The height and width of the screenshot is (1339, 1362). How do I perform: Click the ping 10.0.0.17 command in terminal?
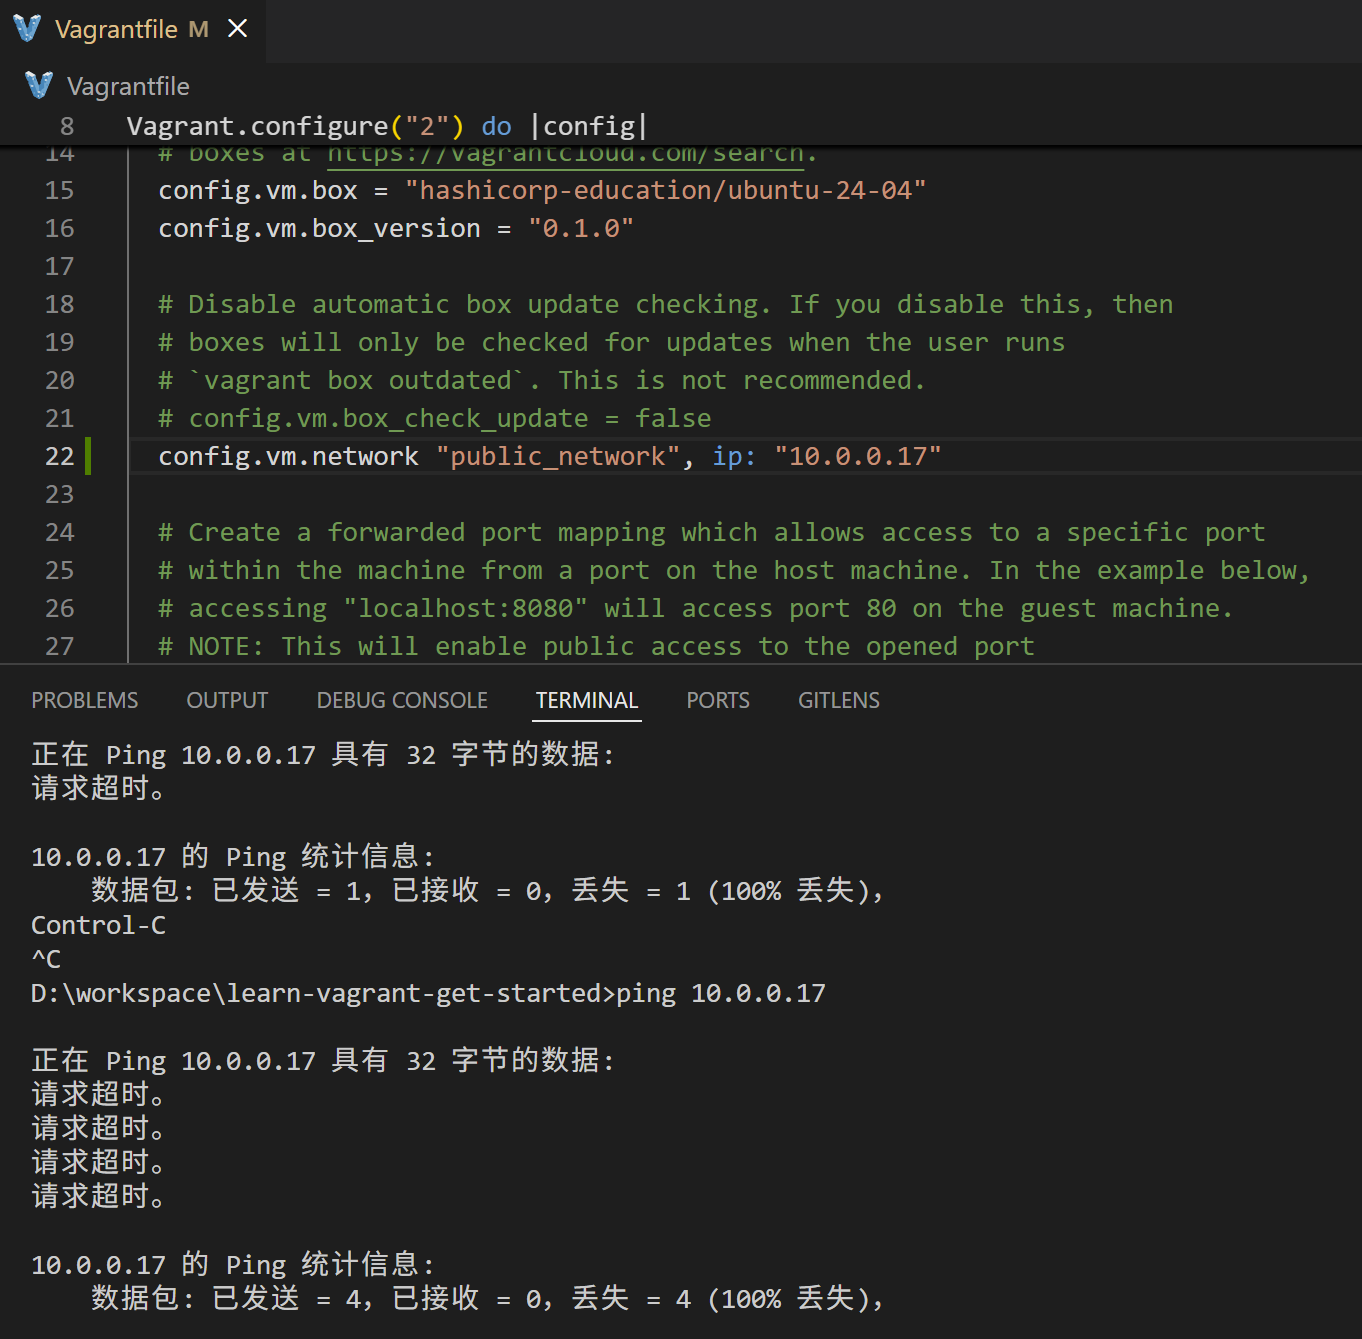[720, 993]
